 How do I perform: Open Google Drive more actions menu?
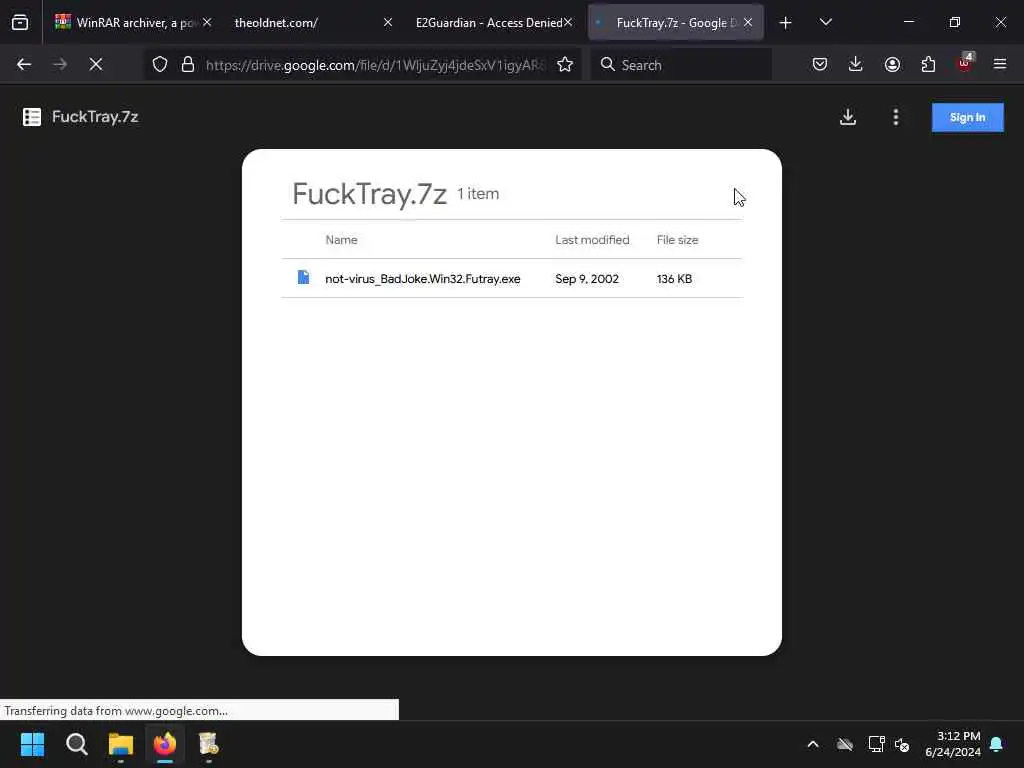[895, 117]
